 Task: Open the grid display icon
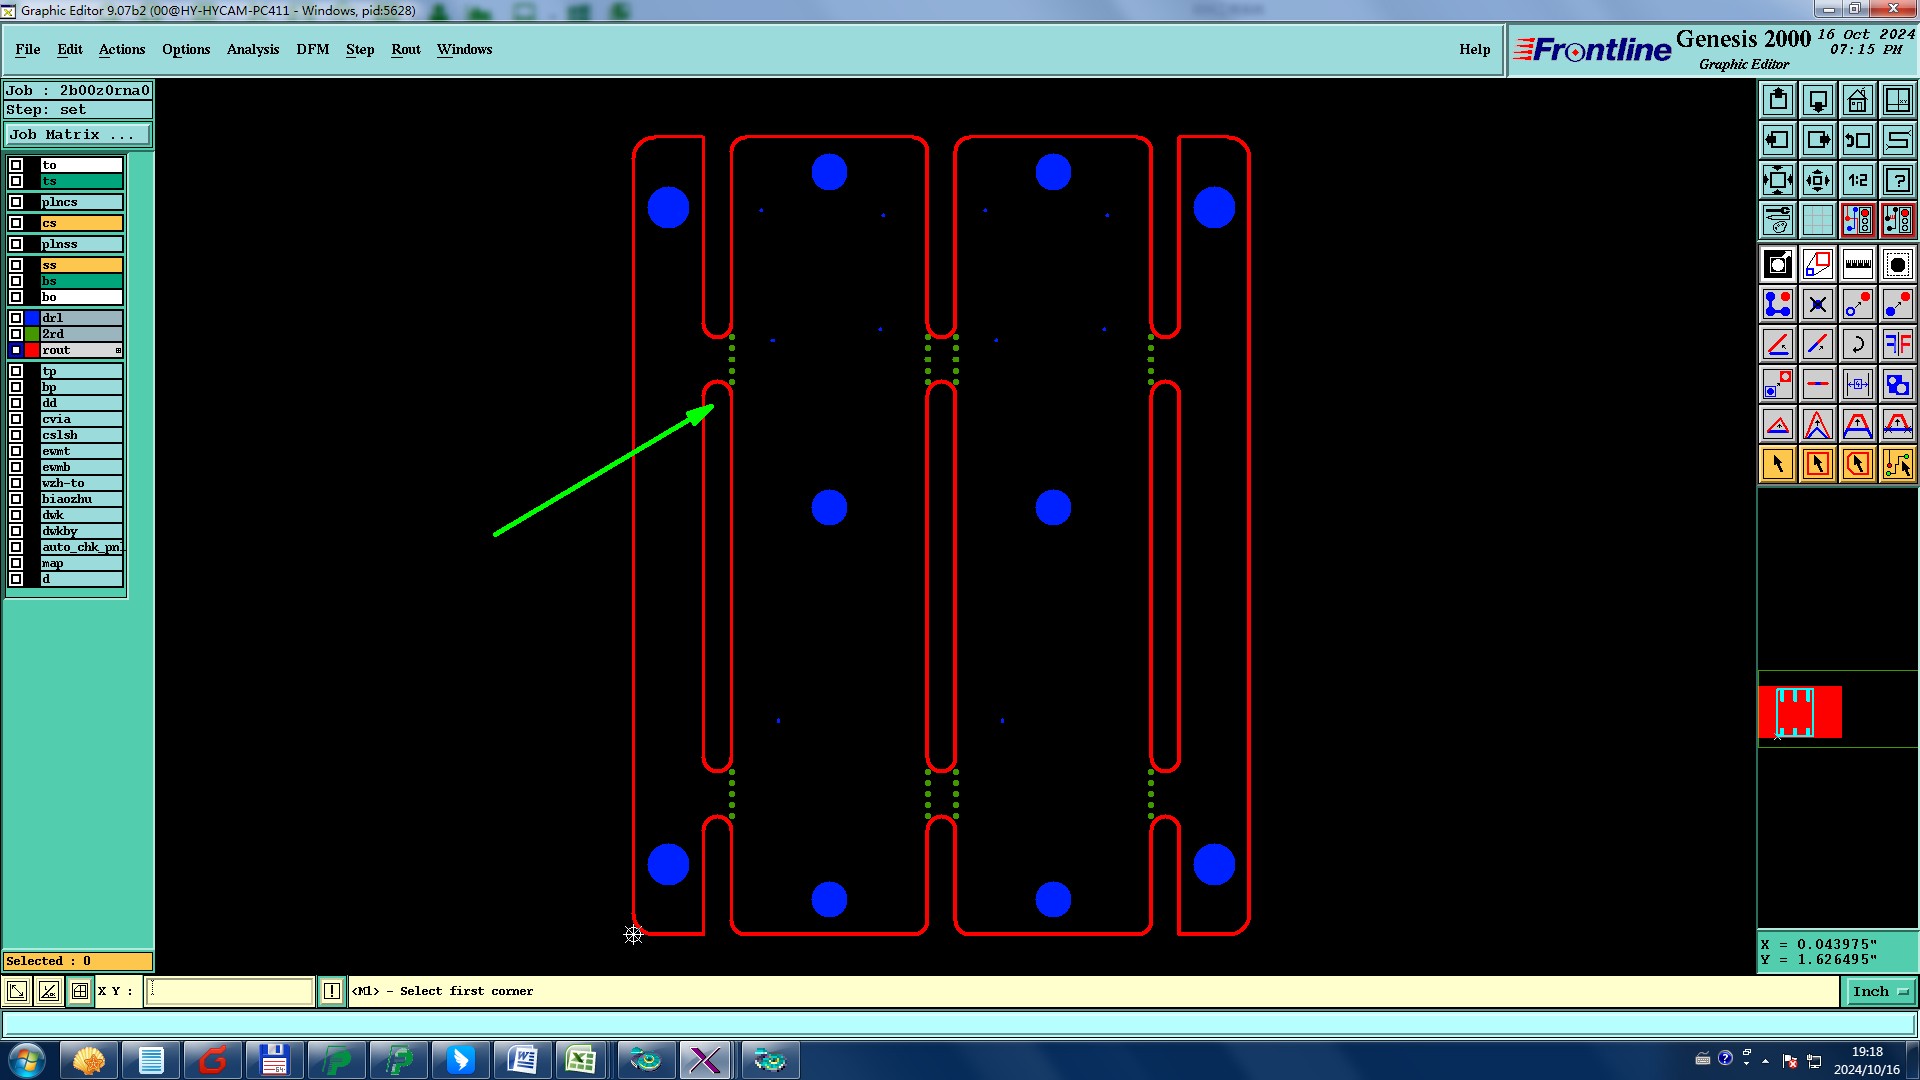[x=1817, y=220]
